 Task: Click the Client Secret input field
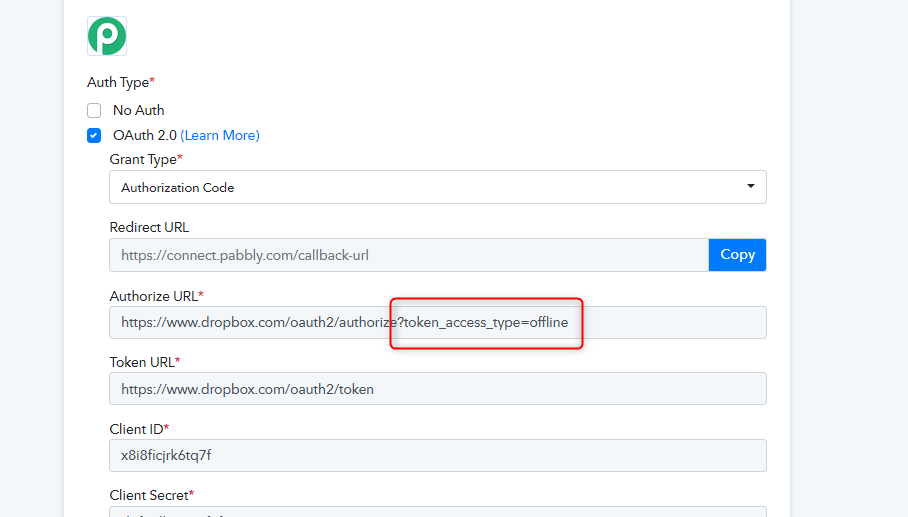(437, 512)
